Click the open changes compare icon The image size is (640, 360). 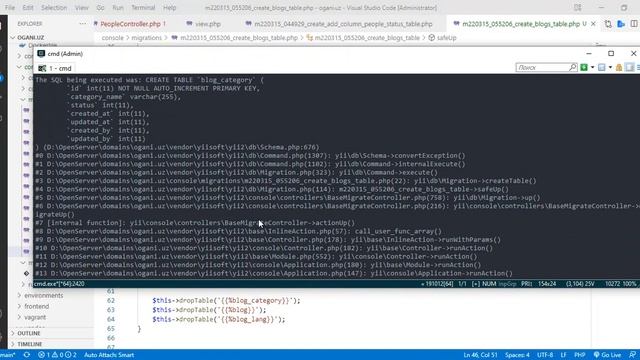tap(608, 24)
